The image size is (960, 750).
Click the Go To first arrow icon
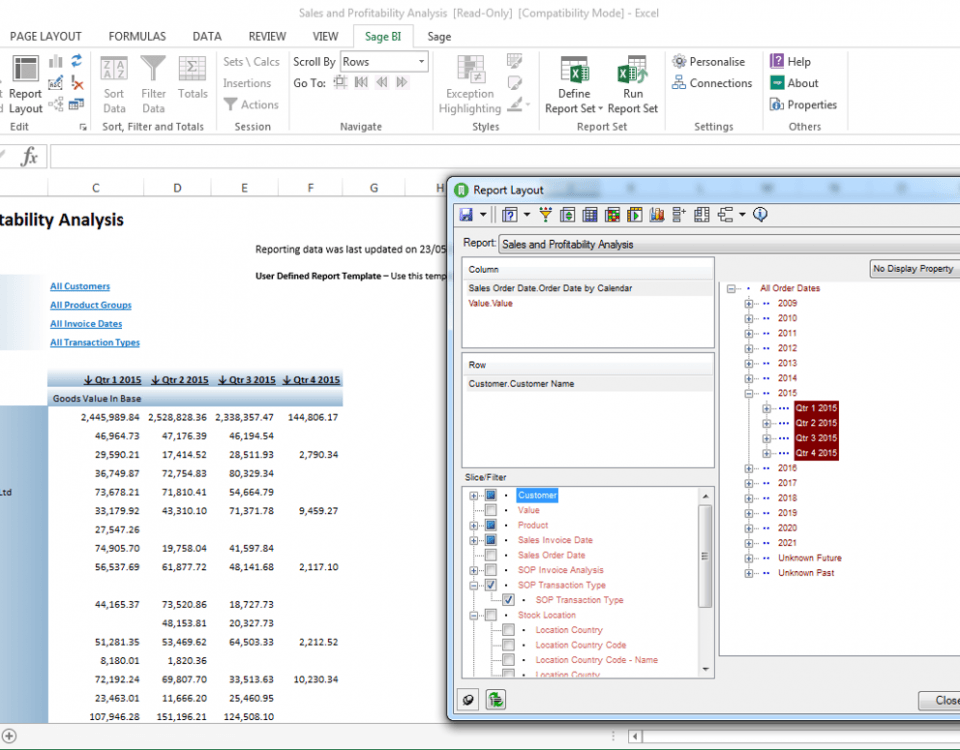click(361, 82)
